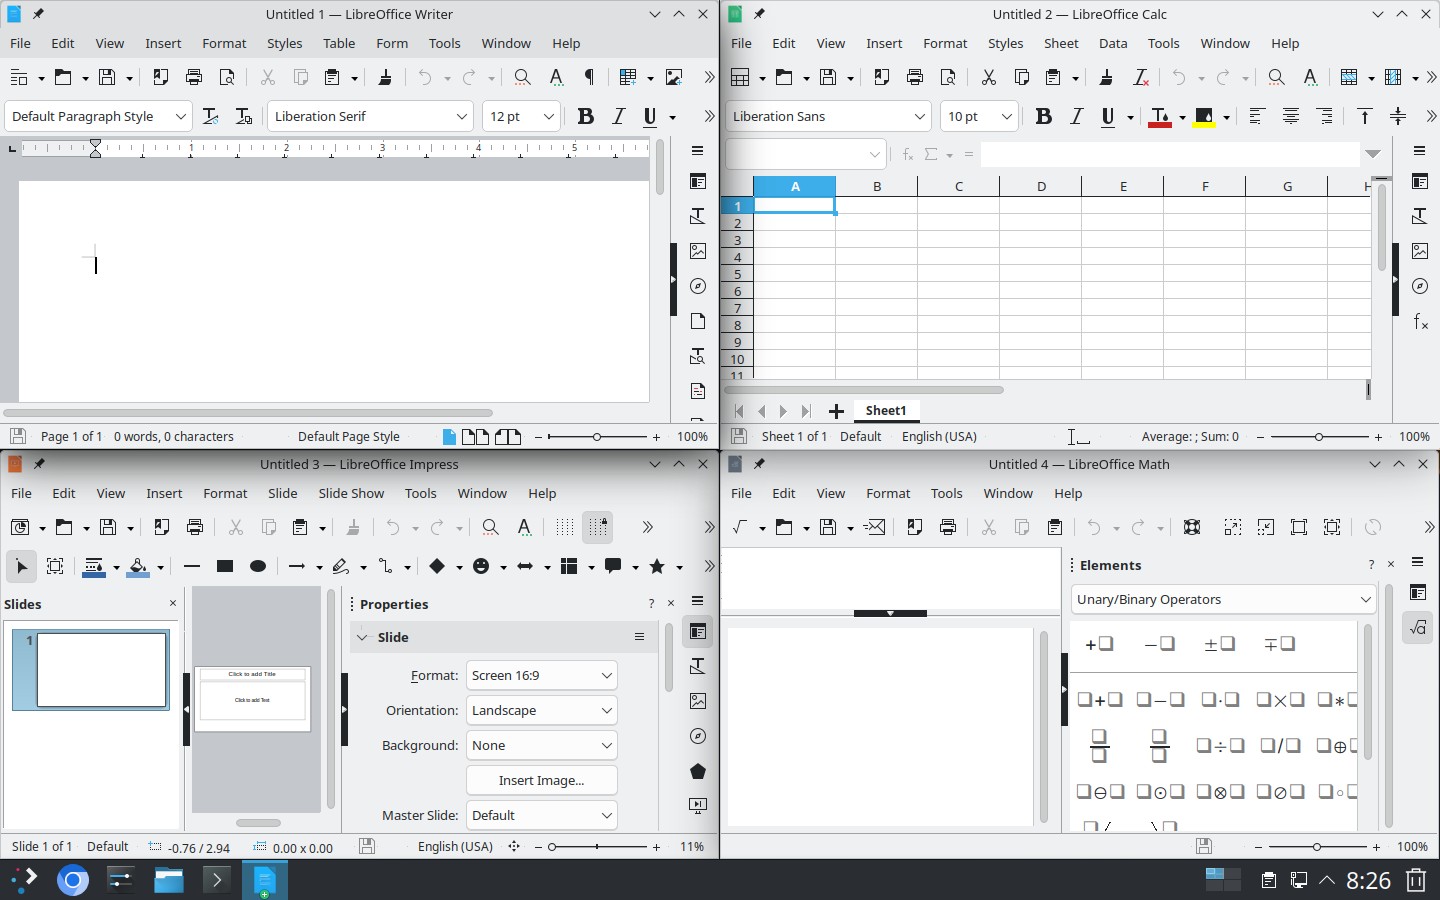This screenshot has height=900, width=1440.
Task: Open slide Format dropdown showing Screen 16:9
Action: click(606, 676)
